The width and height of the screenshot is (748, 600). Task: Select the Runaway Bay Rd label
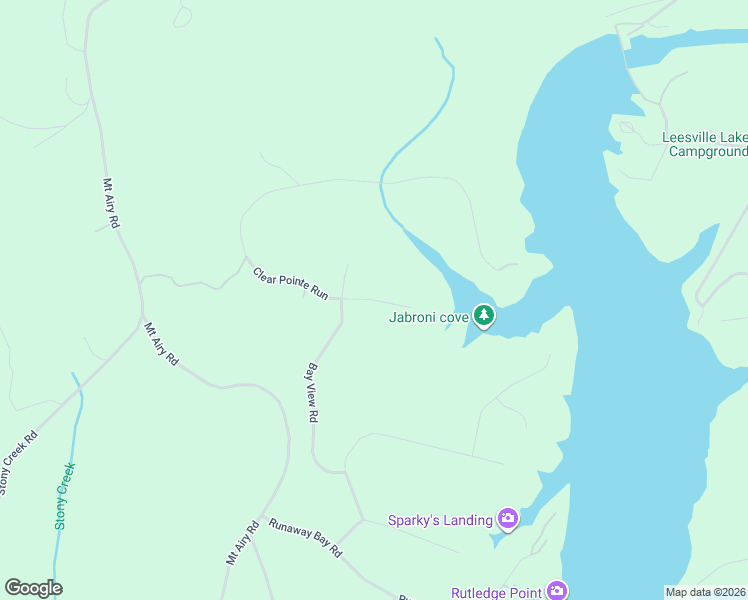tap(305, 538)
